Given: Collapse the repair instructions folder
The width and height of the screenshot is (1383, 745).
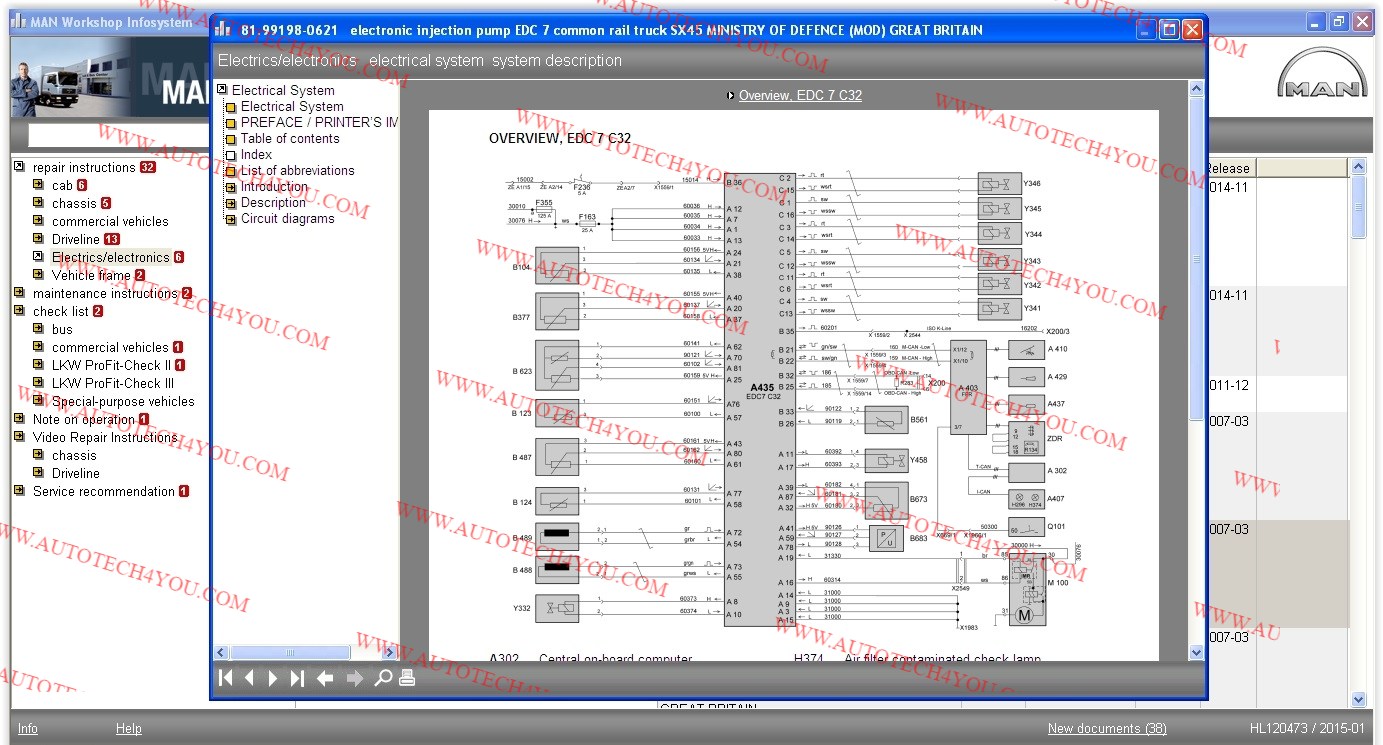Looking at the screenshot, I should (19, 167).
